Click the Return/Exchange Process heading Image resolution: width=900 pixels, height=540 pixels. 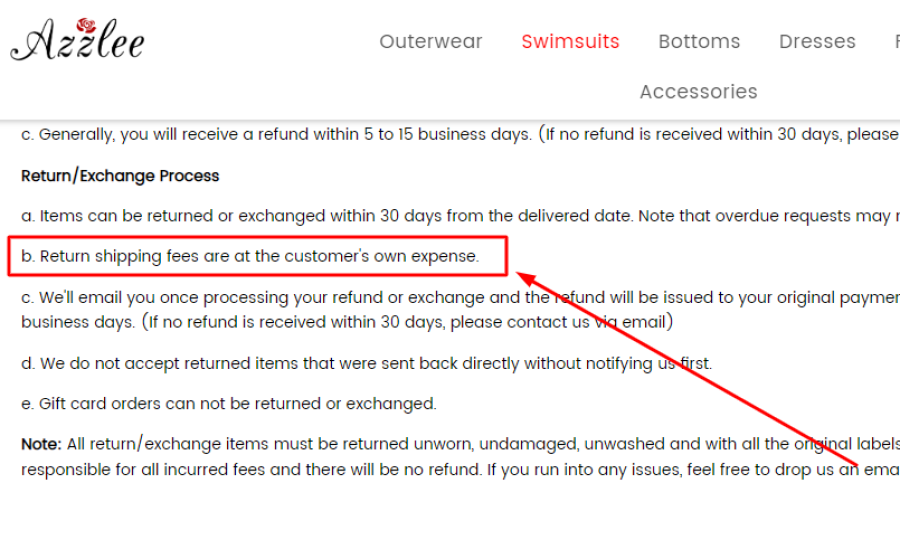pyautogui.click(x=120, y=176)
